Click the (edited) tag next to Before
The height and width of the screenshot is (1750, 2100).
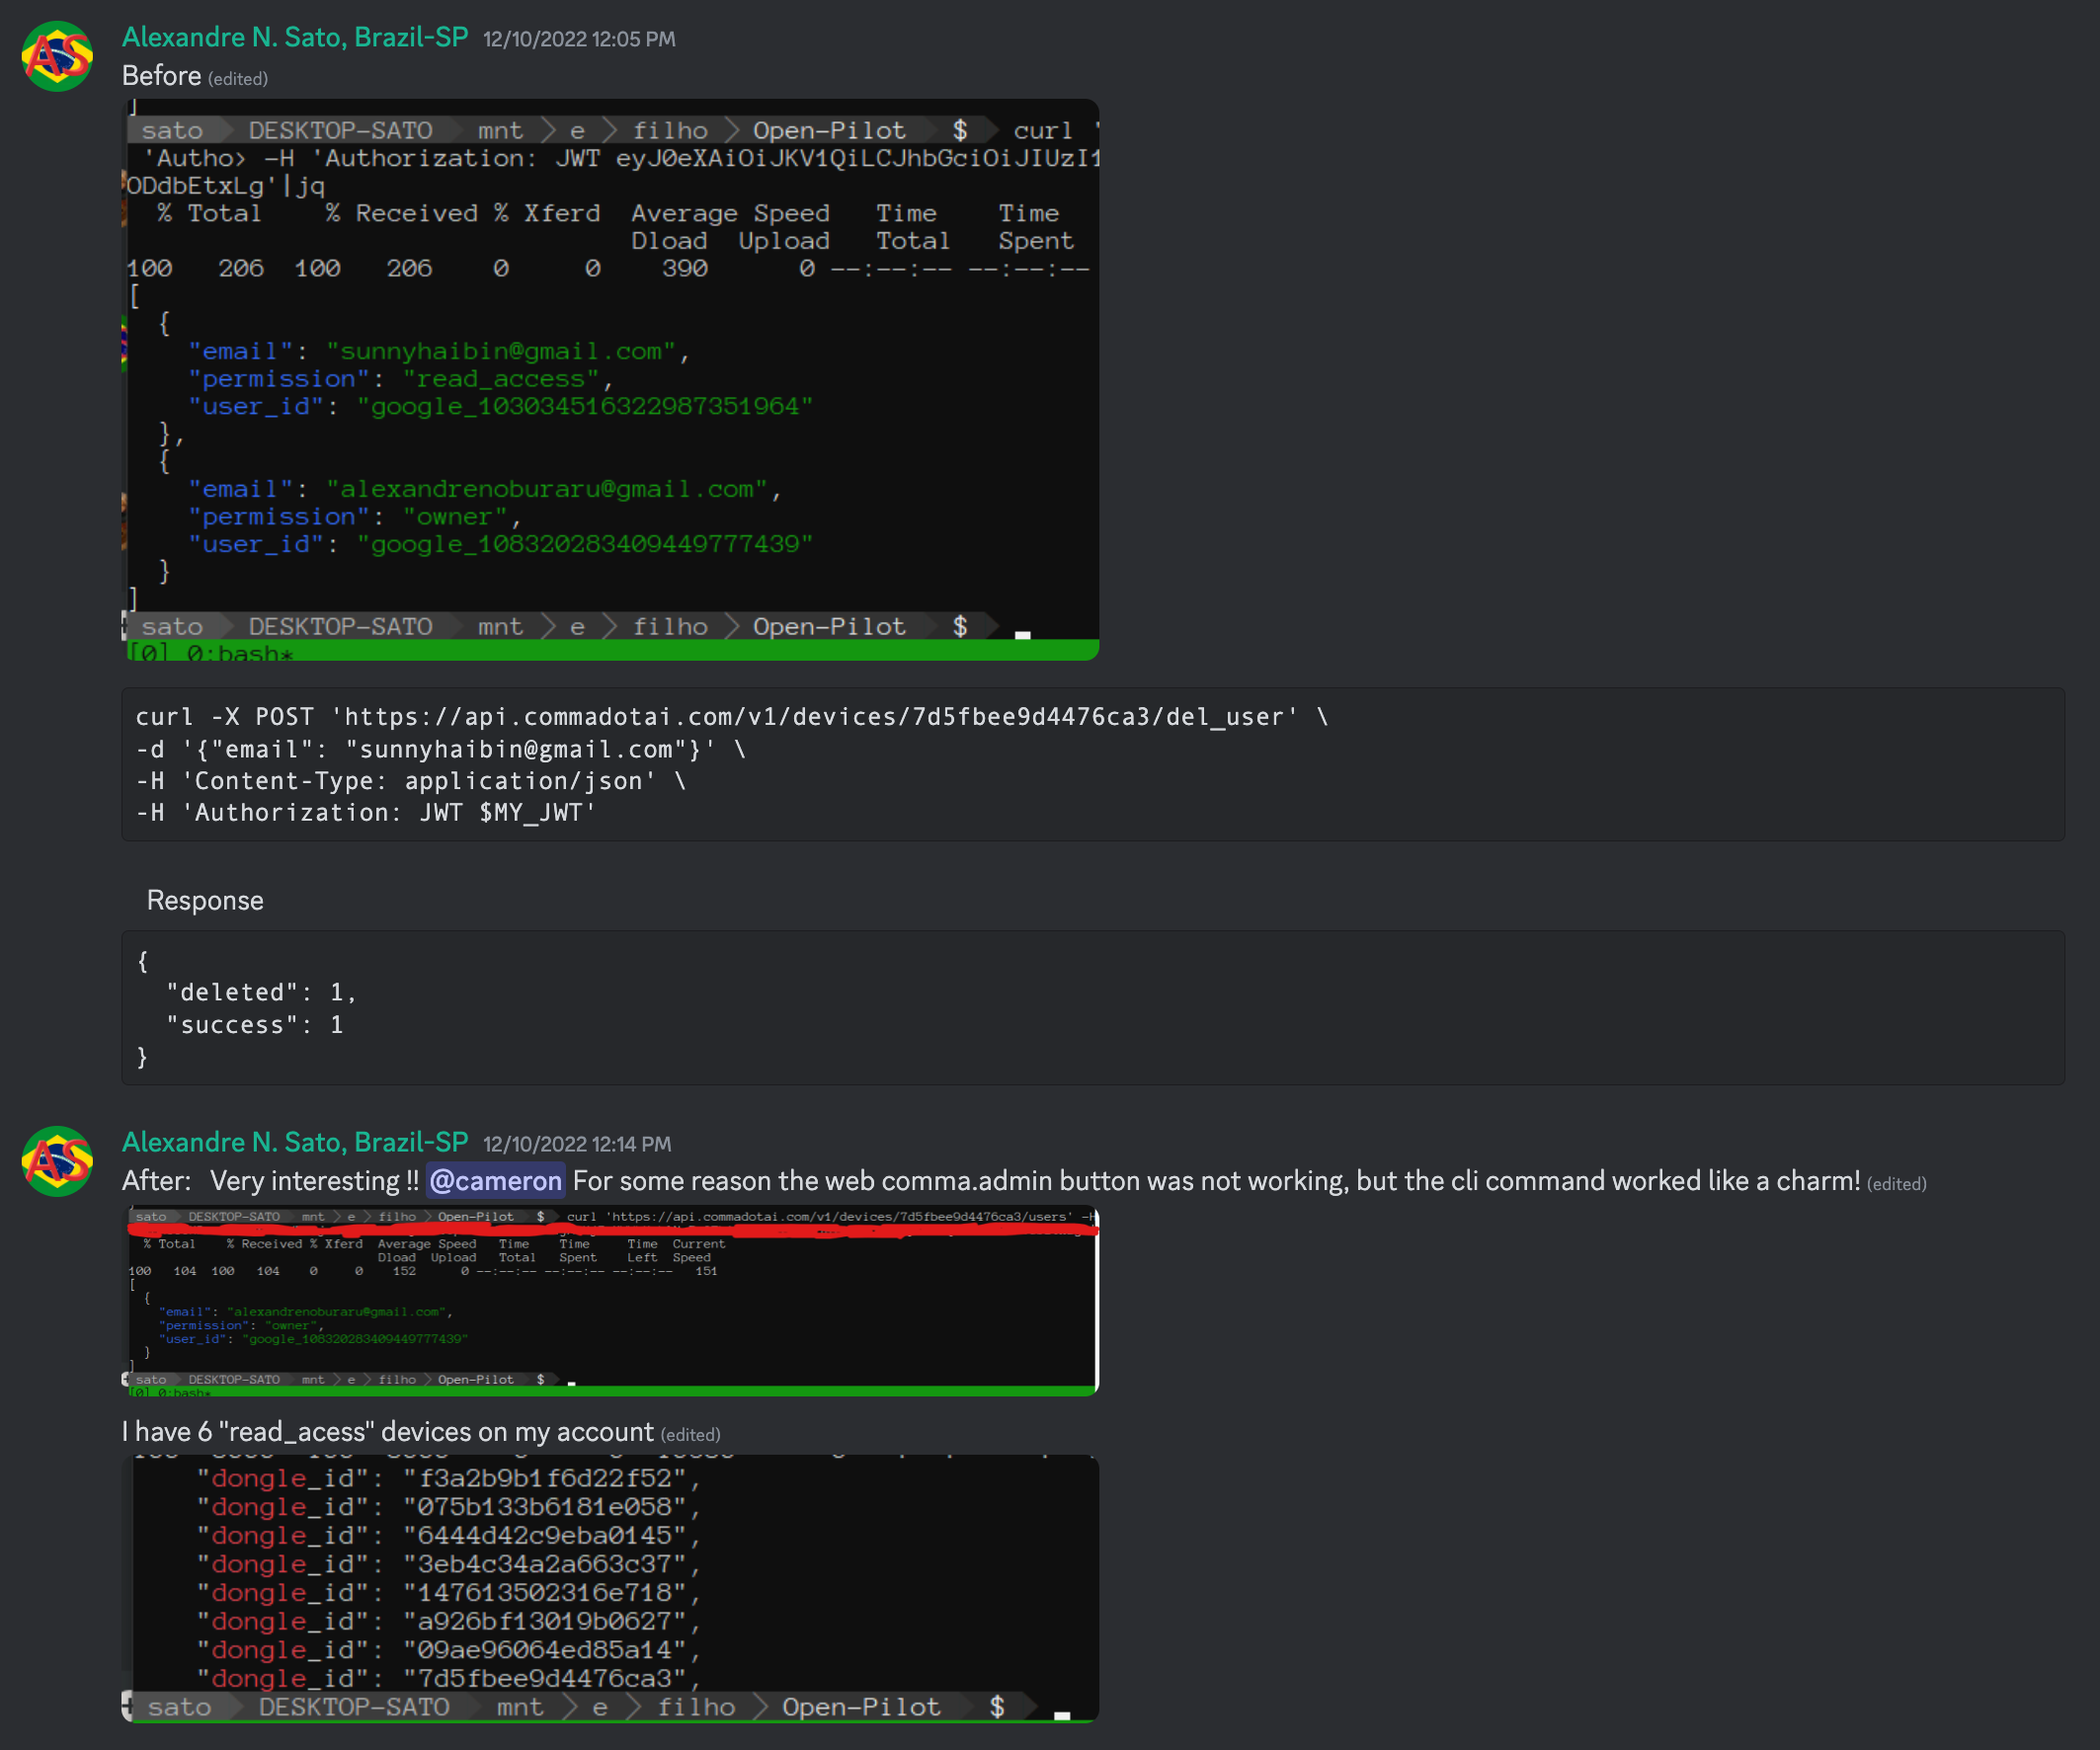point(238,79)
